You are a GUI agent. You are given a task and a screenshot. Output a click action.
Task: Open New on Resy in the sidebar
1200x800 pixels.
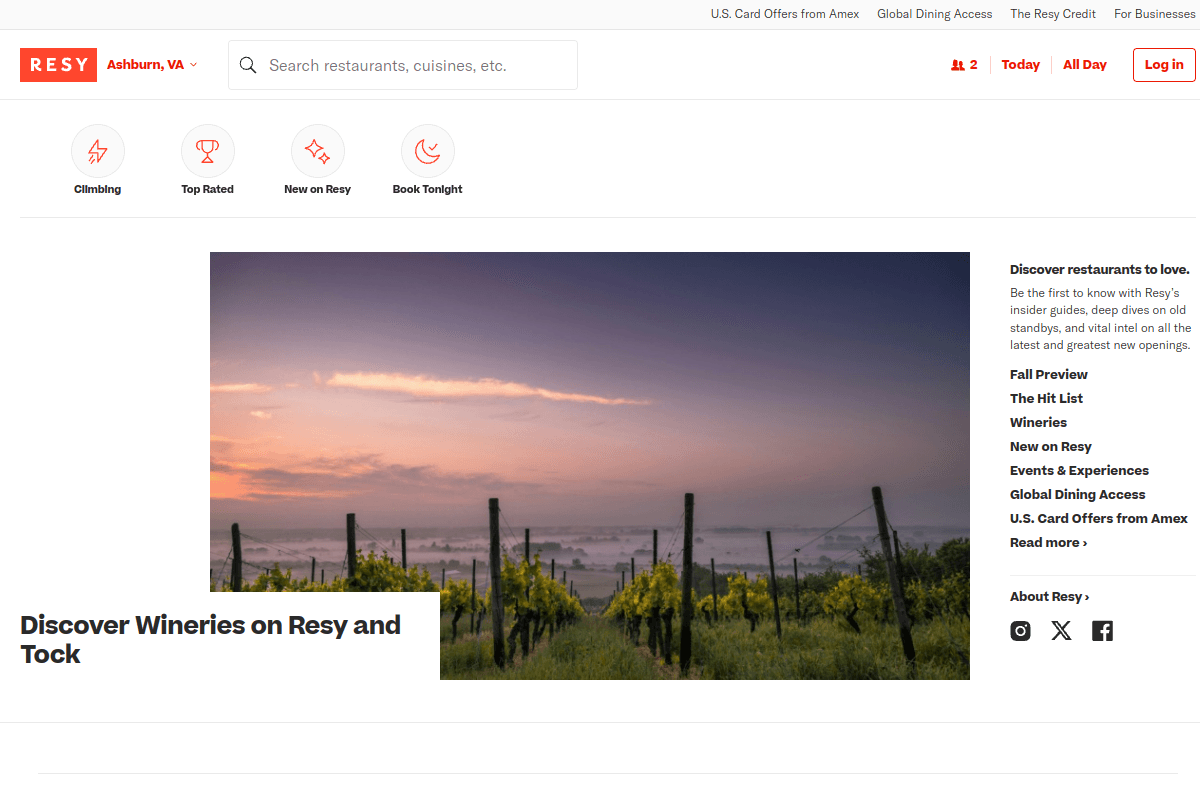coord(1051,446)
